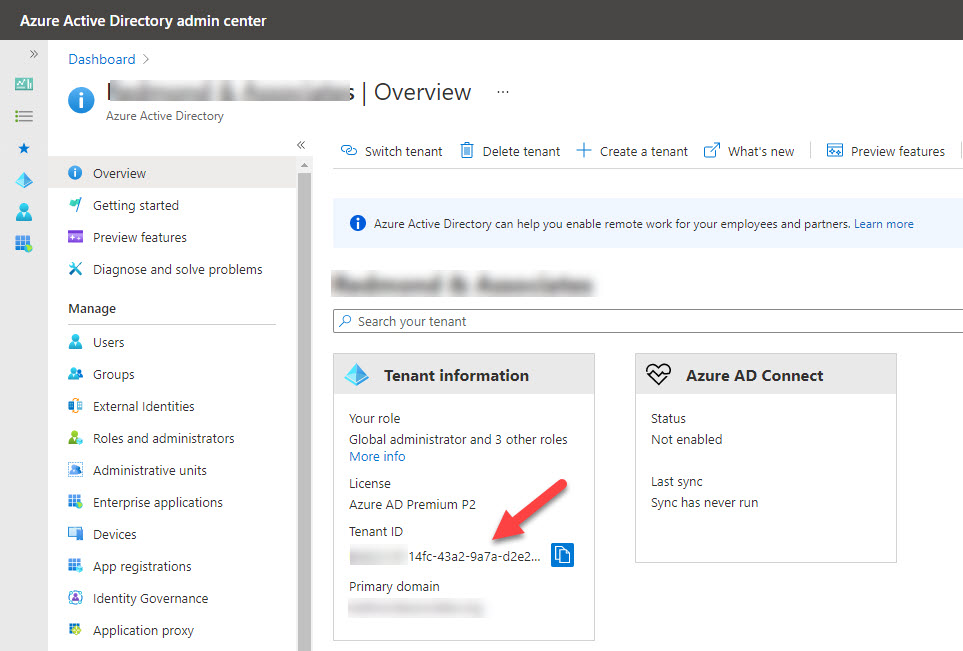
Task: Open Enterprise applications grid icon in left rail
Action: (x=24, y=244)
